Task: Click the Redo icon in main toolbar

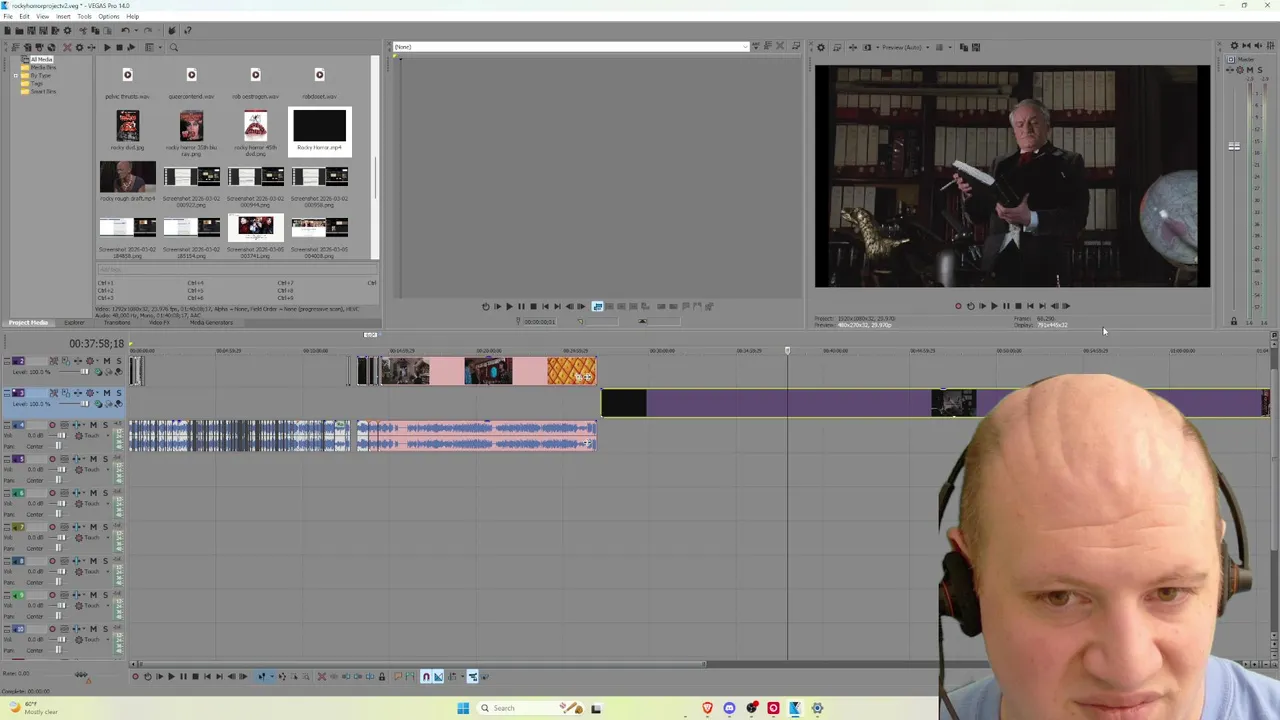Action: click(x=148, y=30)
